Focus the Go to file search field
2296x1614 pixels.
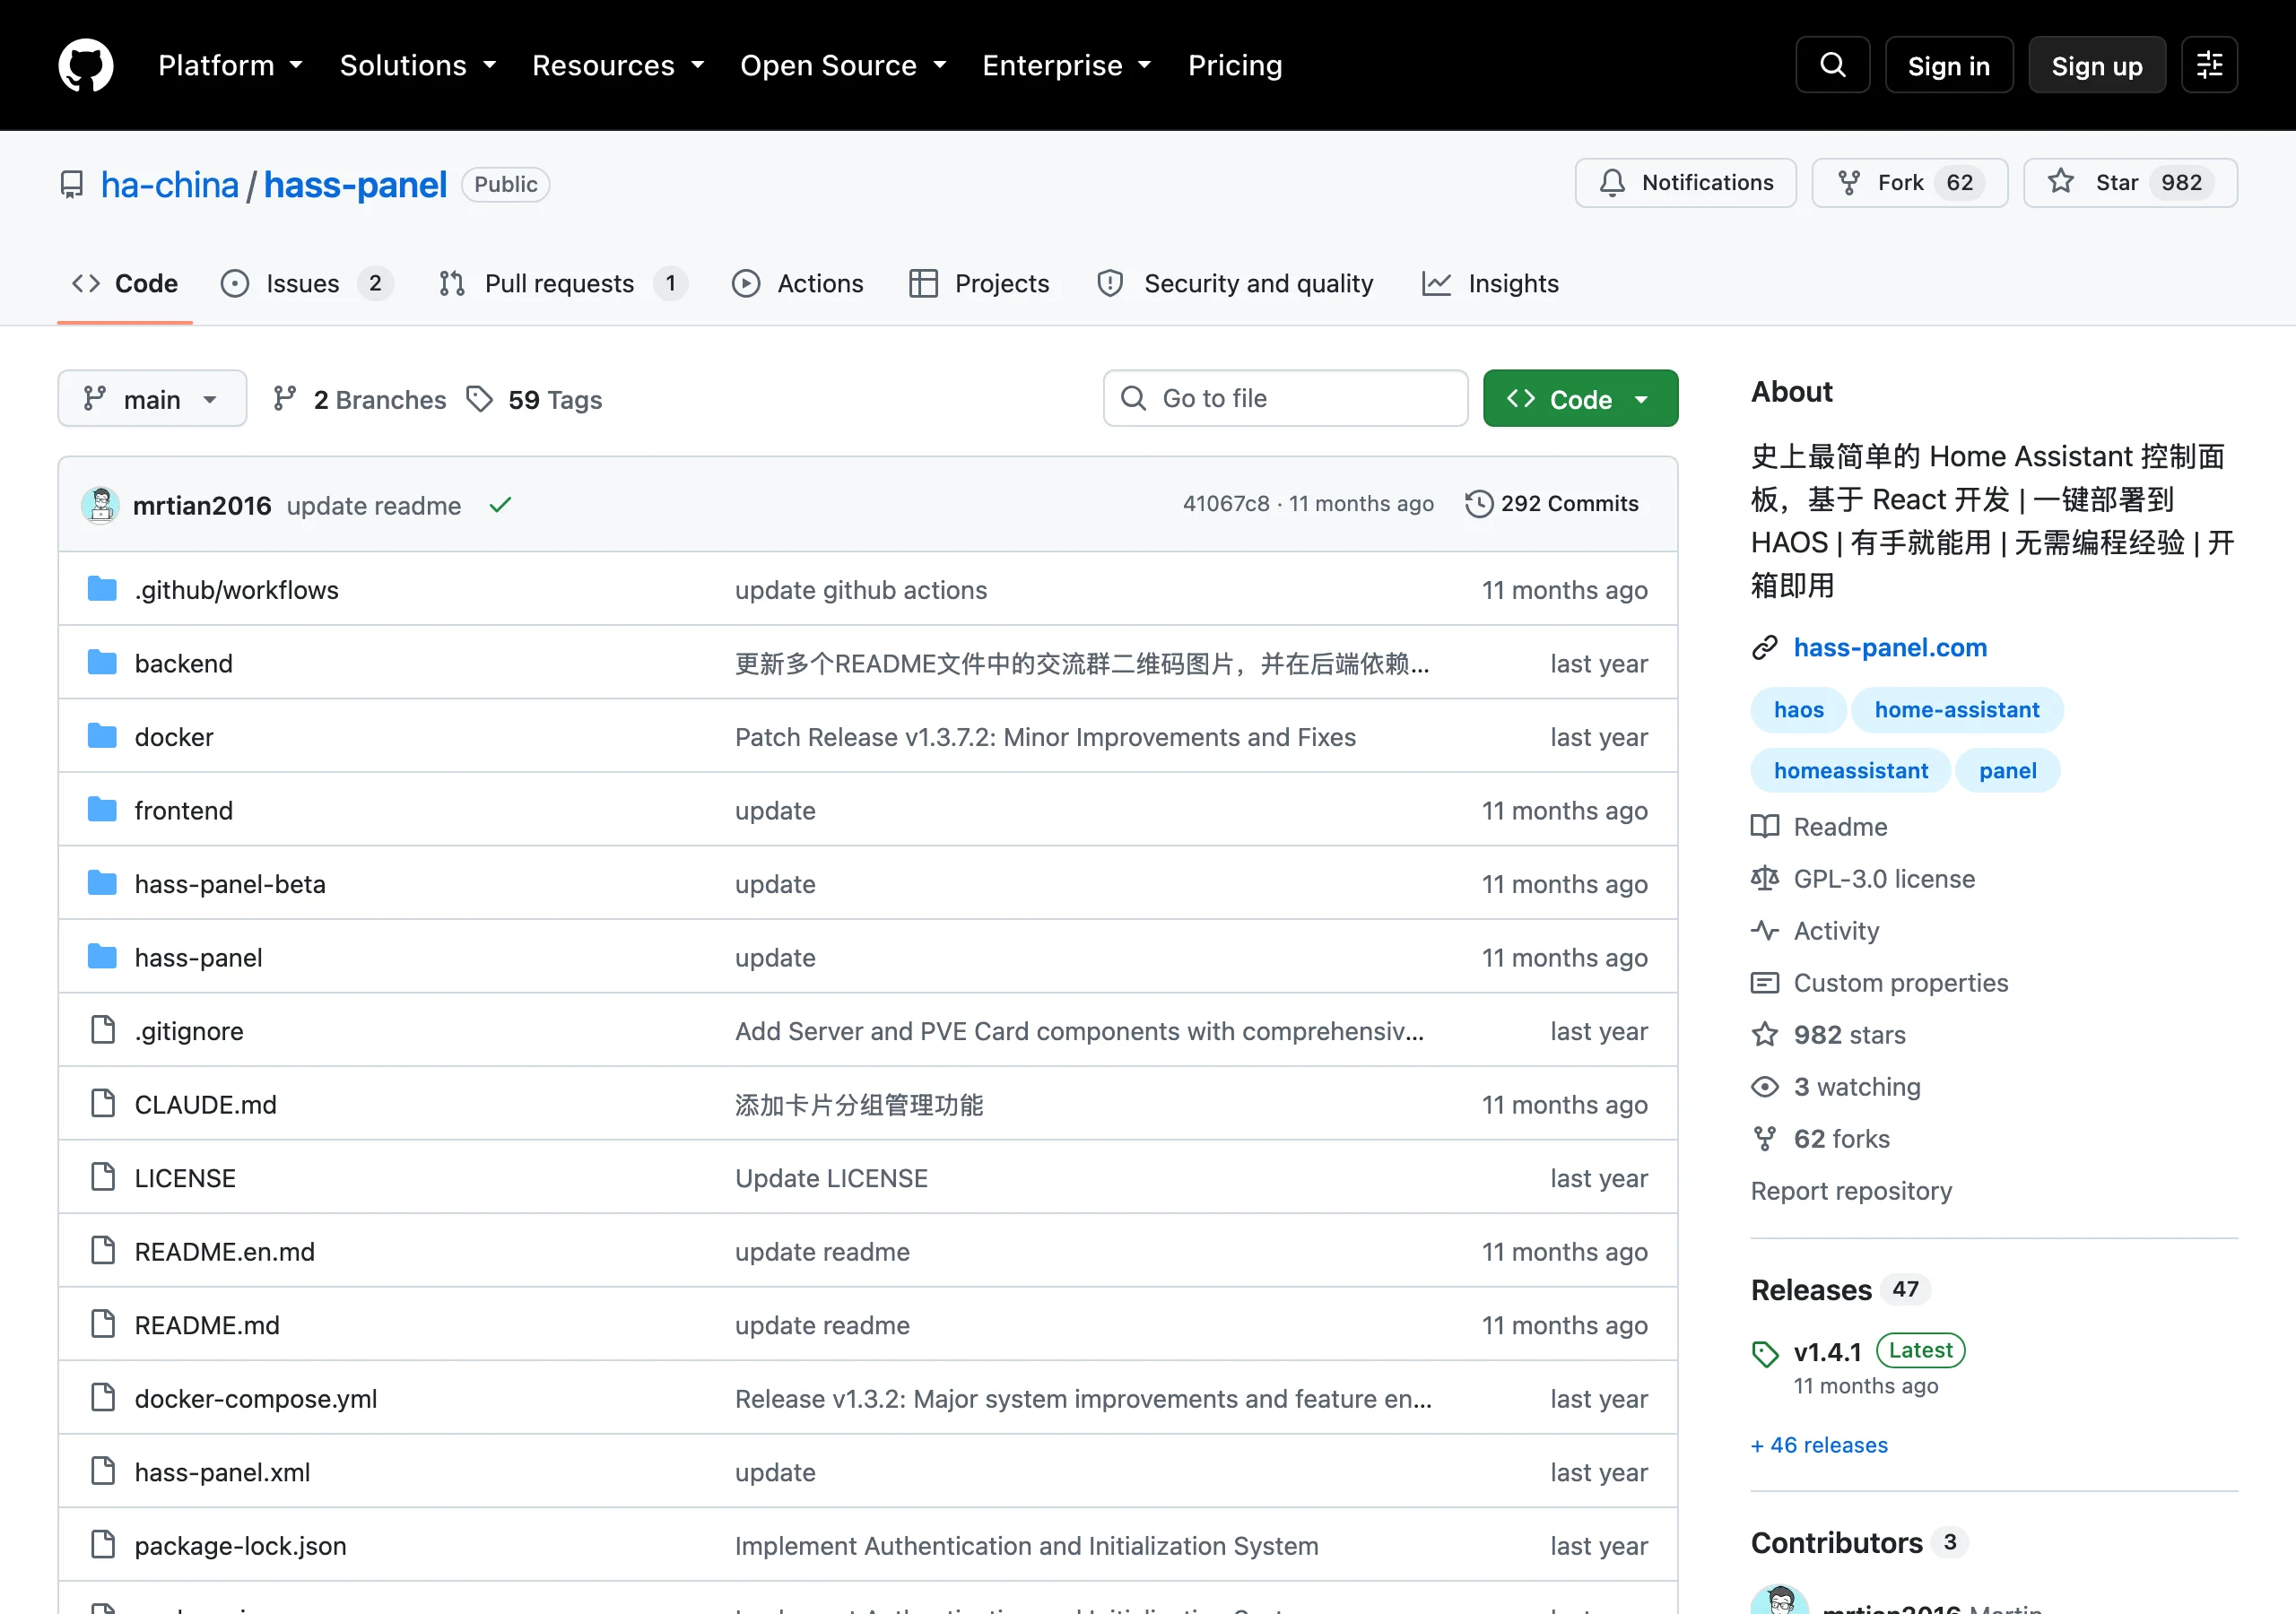click(x=1285, y=399)
